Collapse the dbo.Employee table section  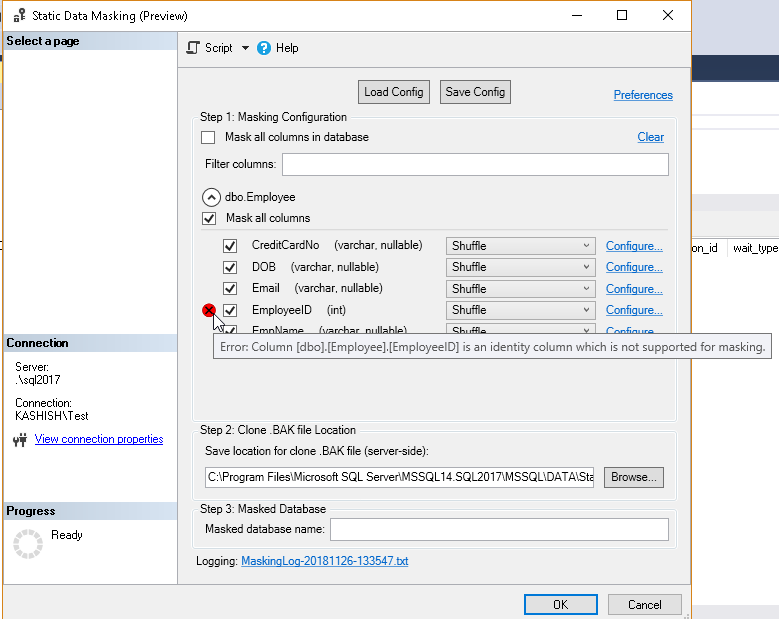(211, 197)
